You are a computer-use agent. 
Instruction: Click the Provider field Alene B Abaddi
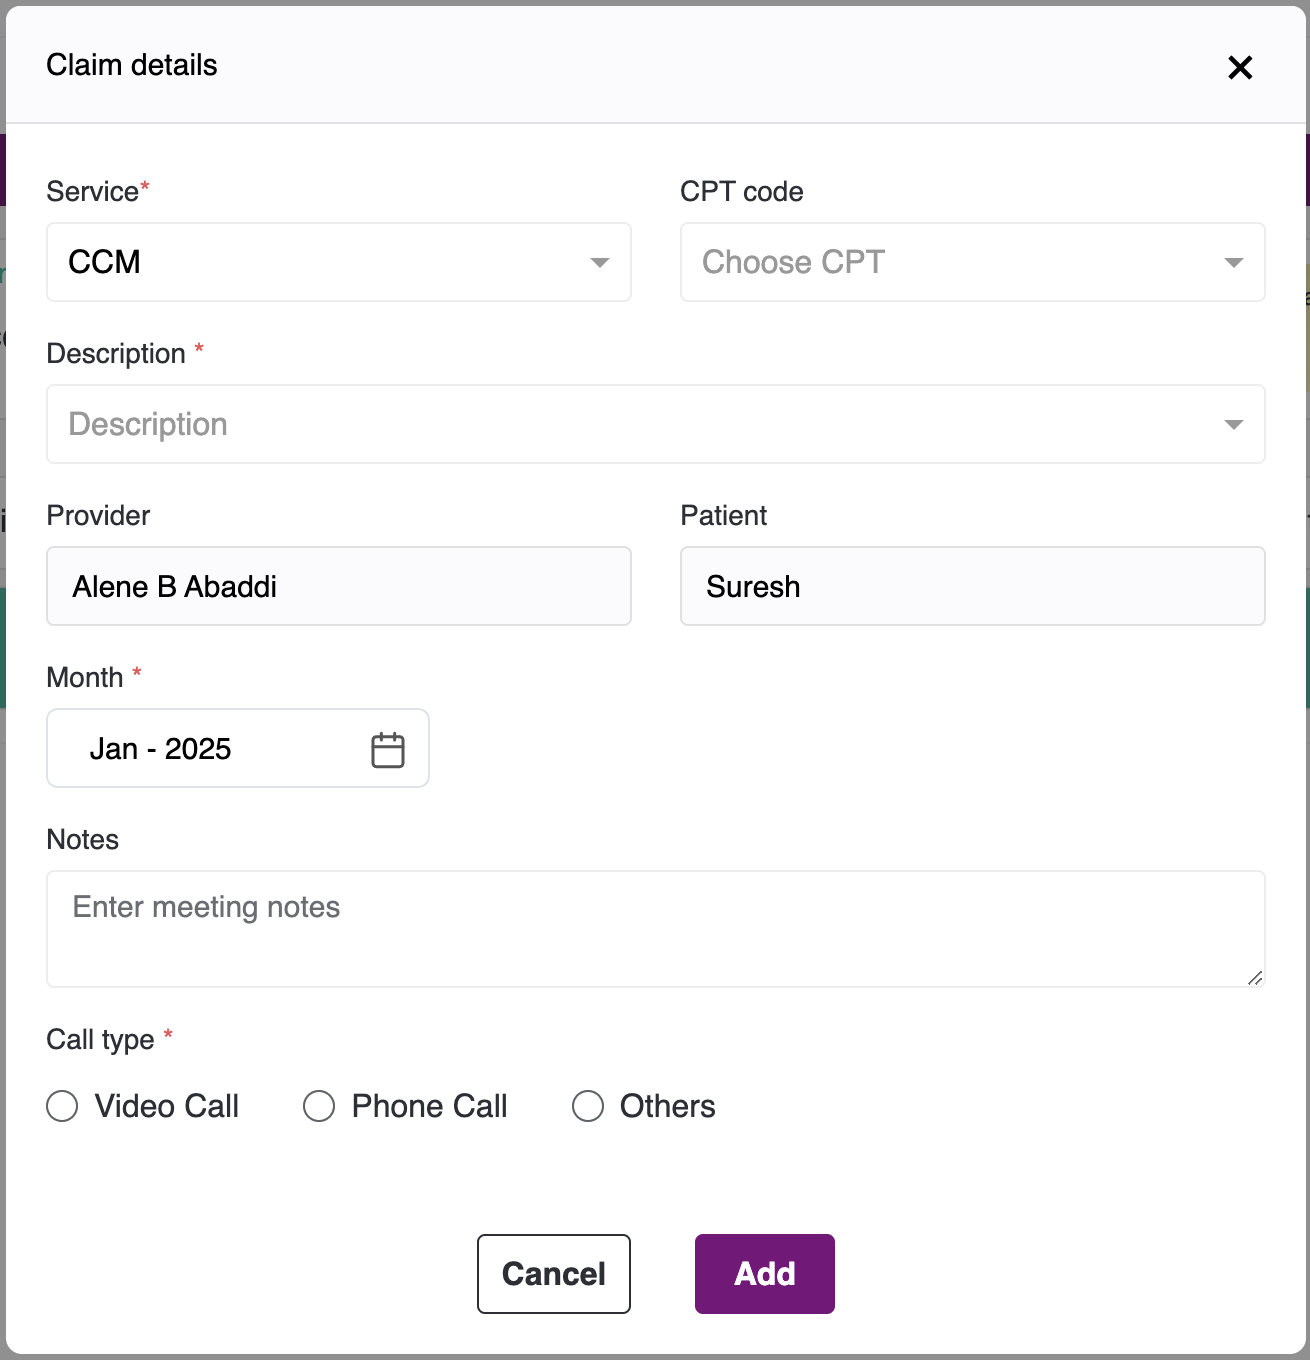pos(338,586)
